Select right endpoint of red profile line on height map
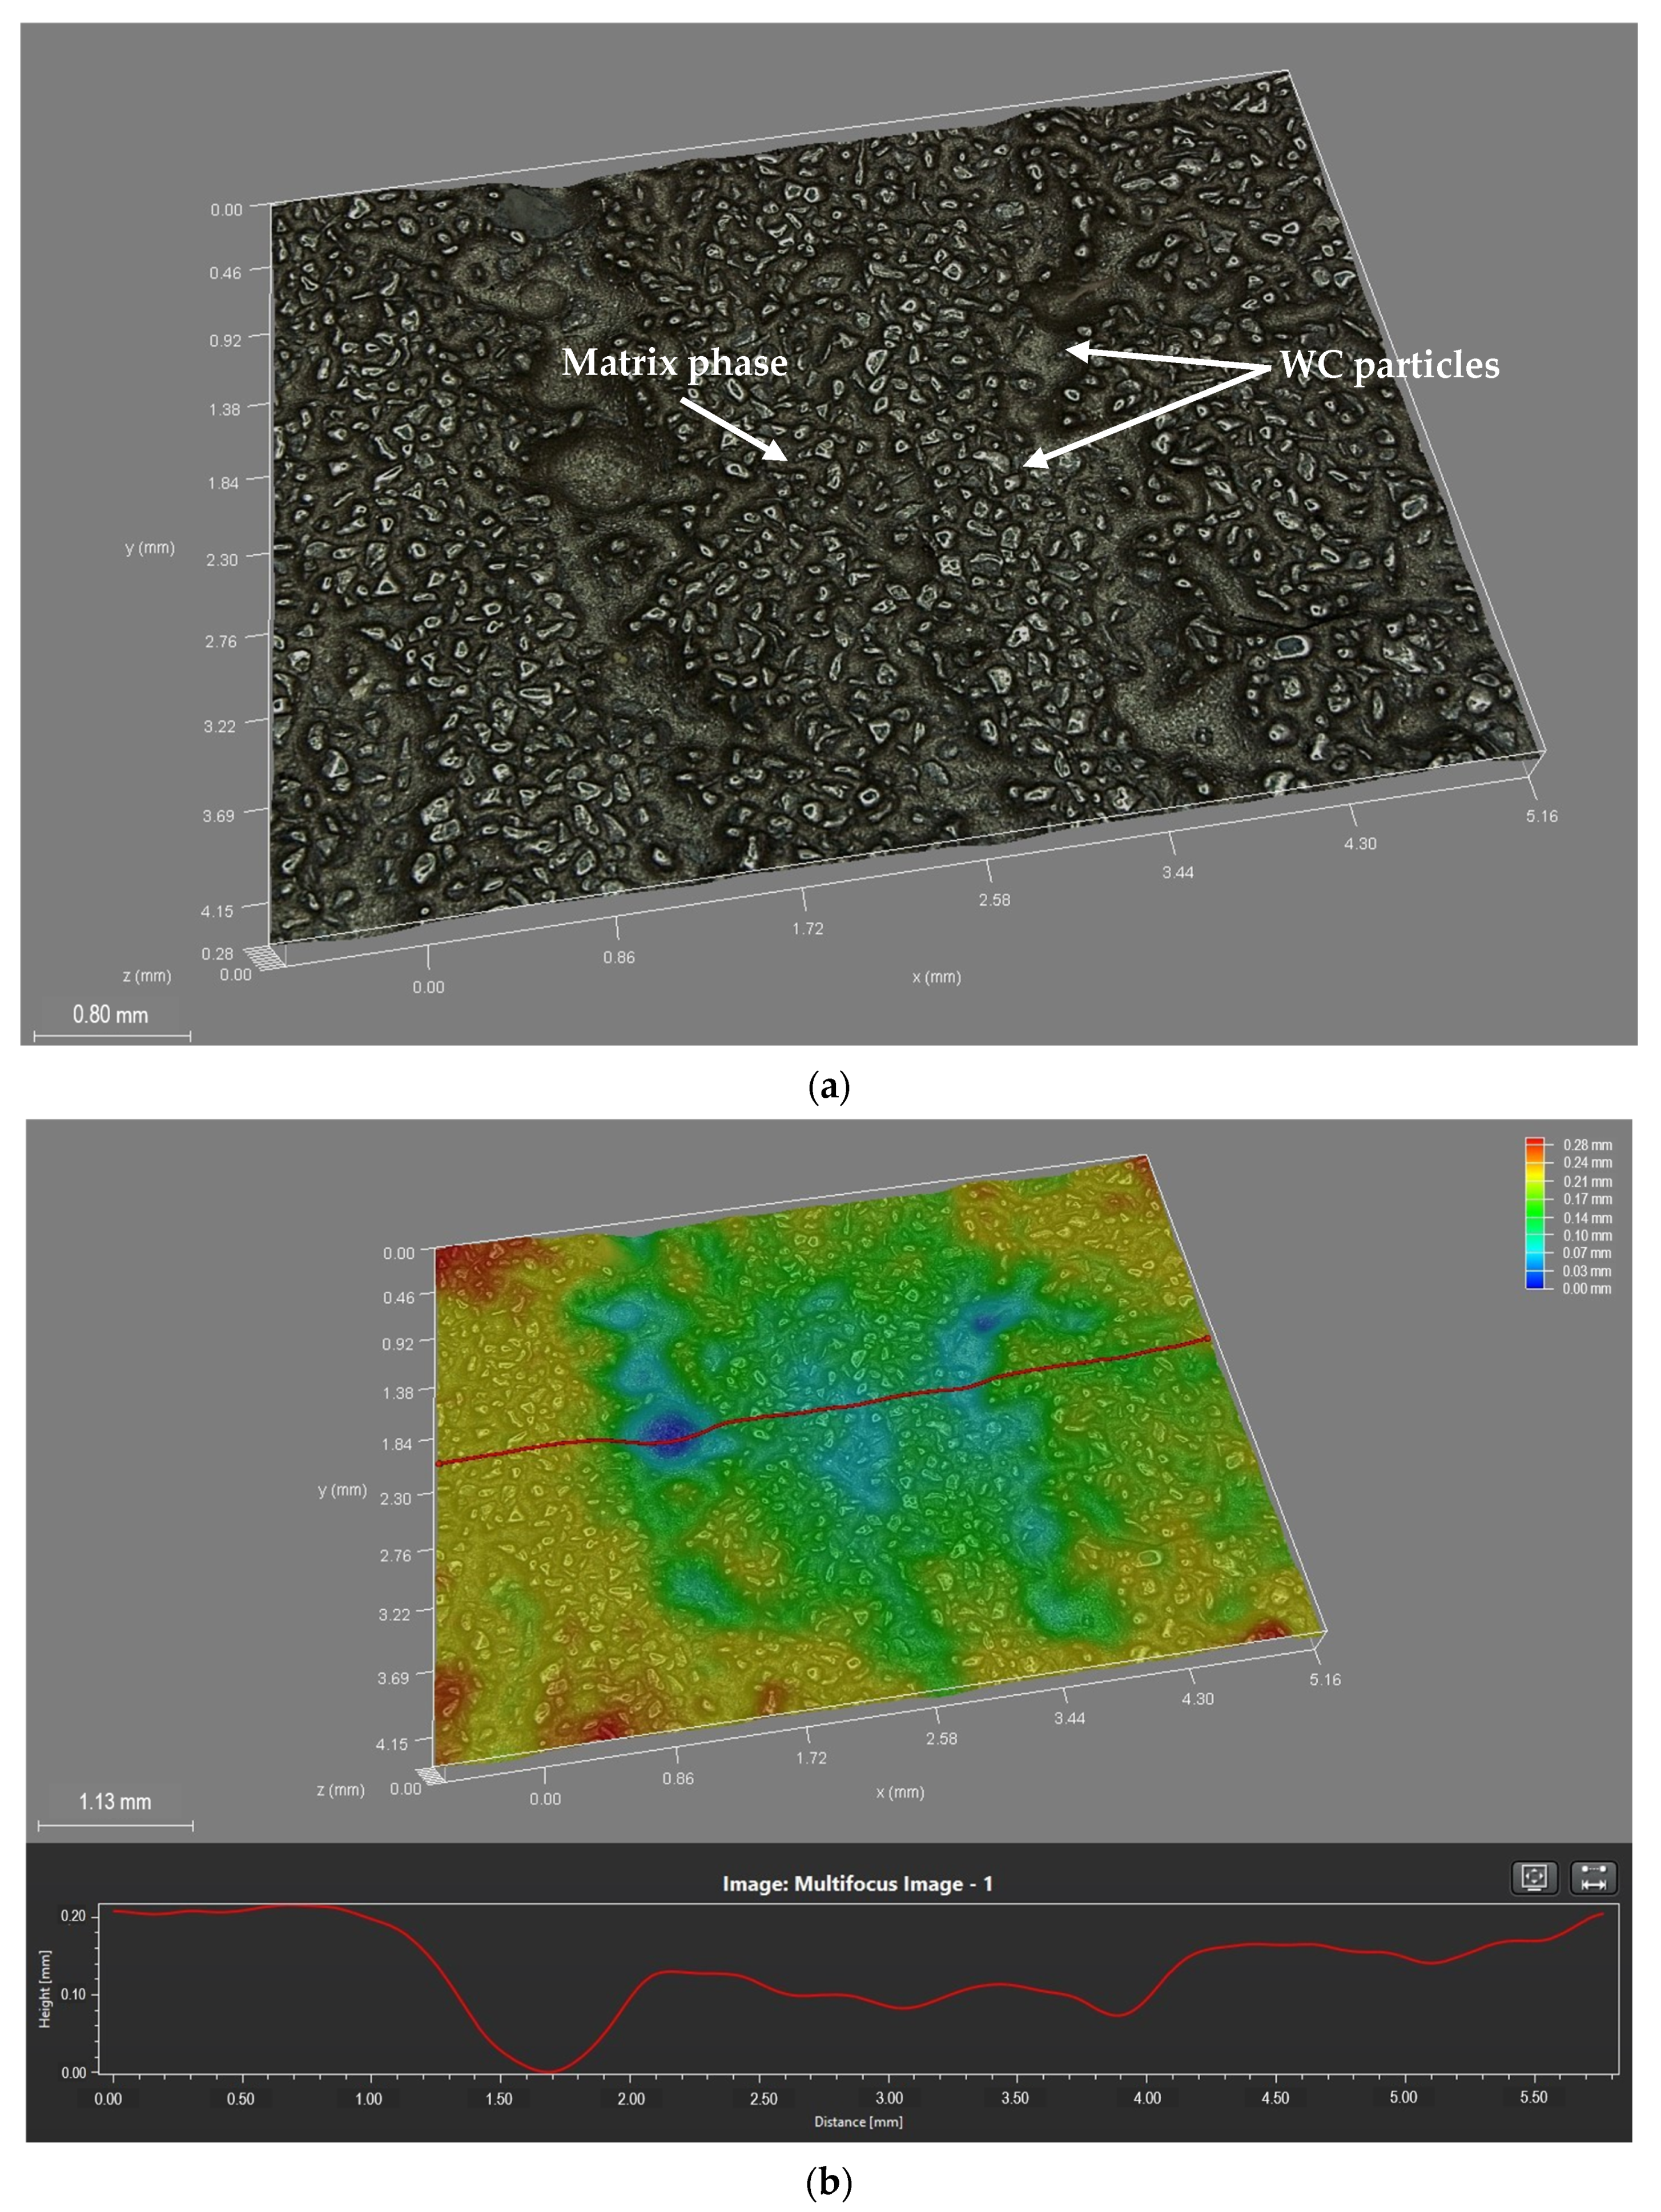 (1207, 1338)
